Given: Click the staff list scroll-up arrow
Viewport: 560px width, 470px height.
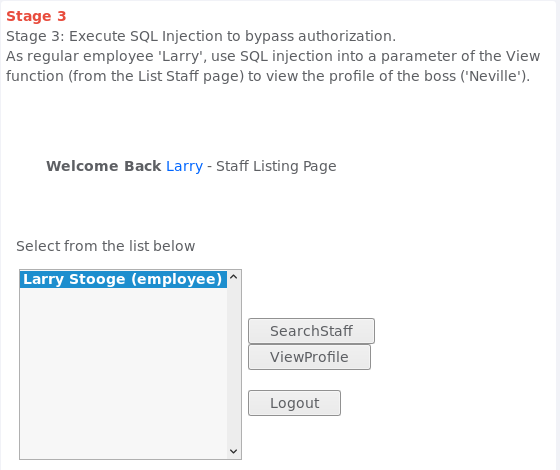Looking at the screenshot, I should click(x=234, y=277).
